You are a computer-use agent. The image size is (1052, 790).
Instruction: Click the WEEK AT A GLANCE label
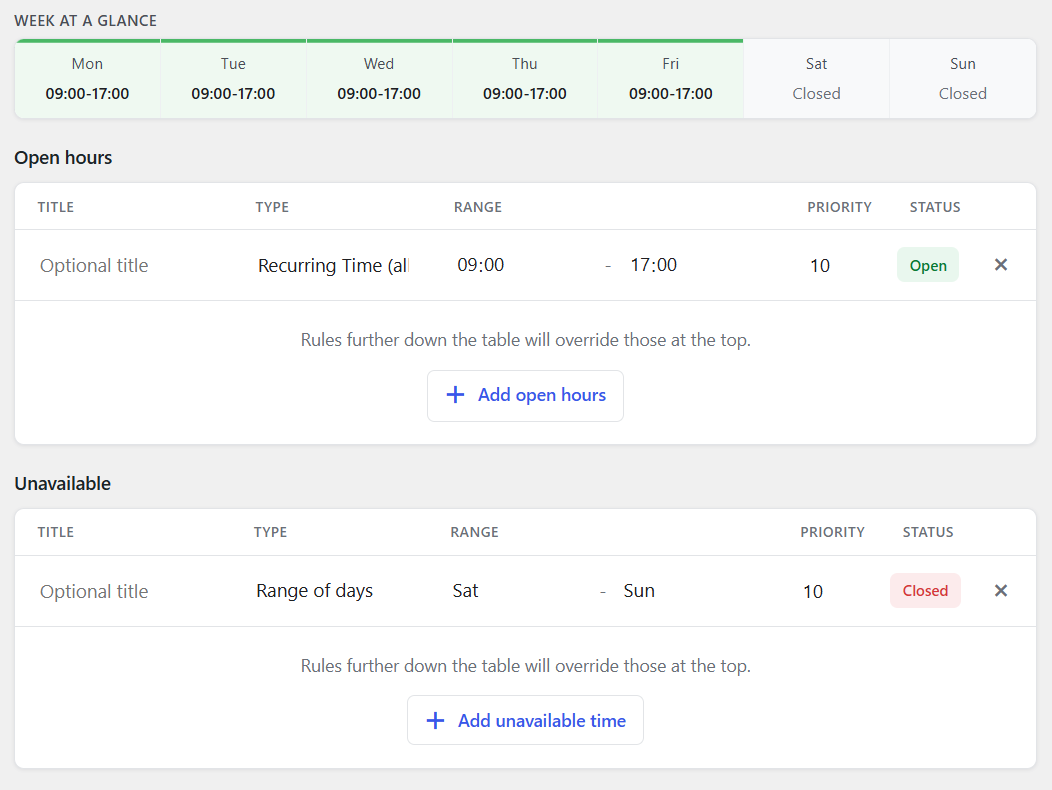[x=85, y=21]
